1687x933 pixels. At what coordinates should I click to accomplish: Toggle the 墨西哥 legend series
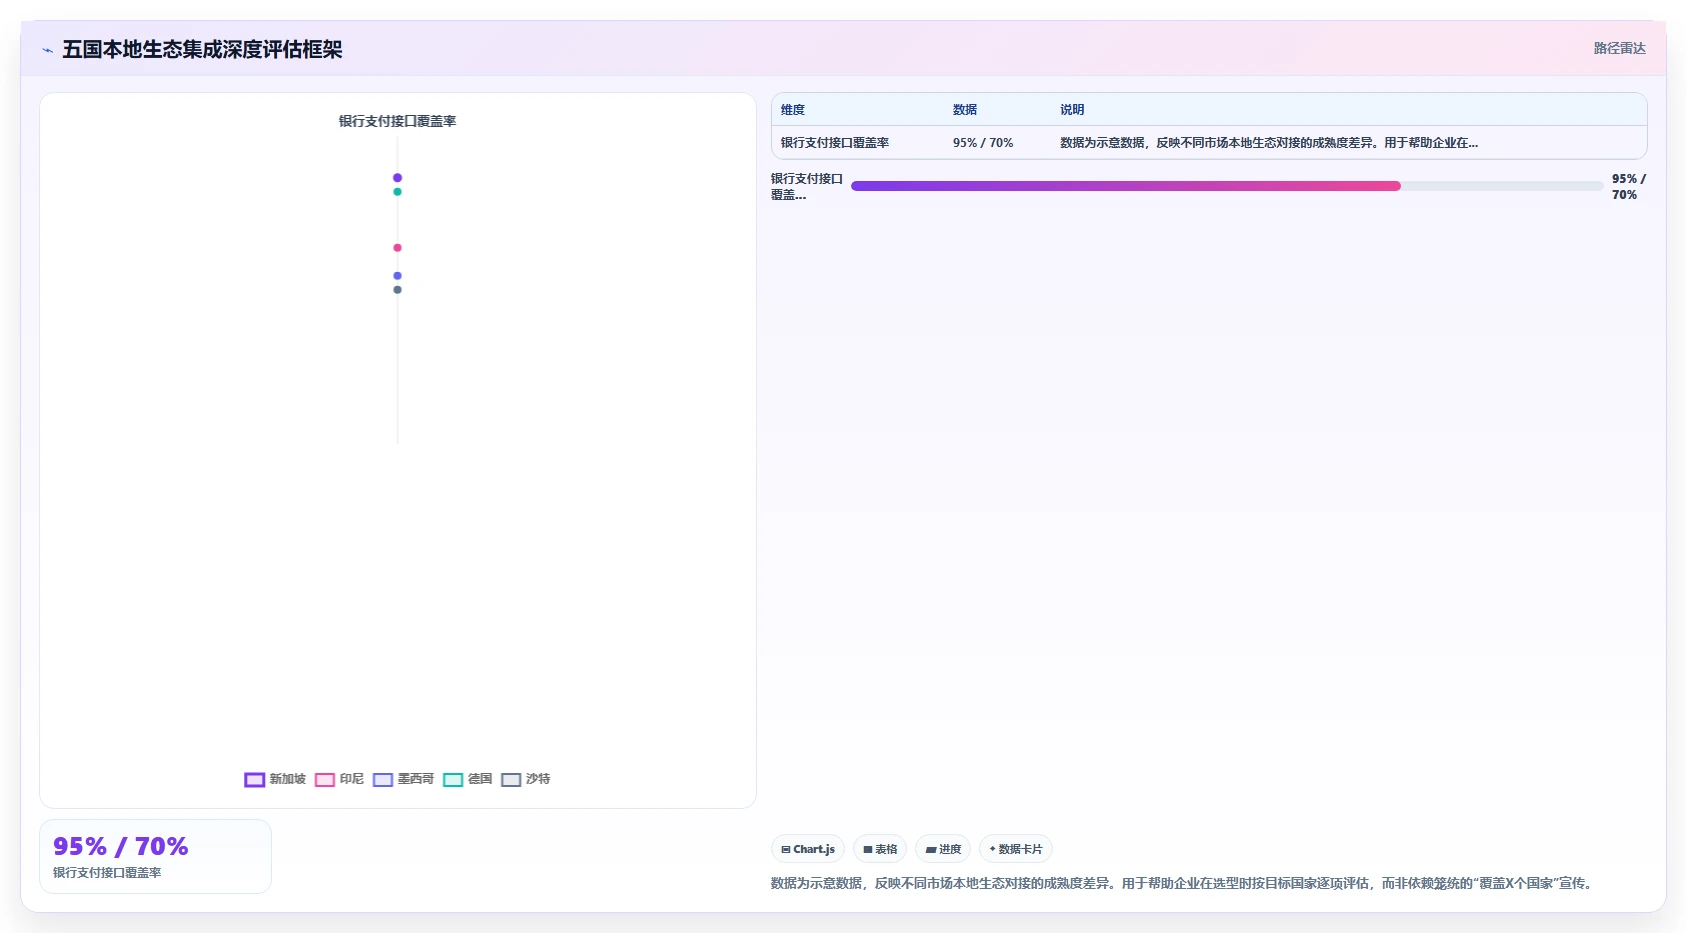coord(403,779)
